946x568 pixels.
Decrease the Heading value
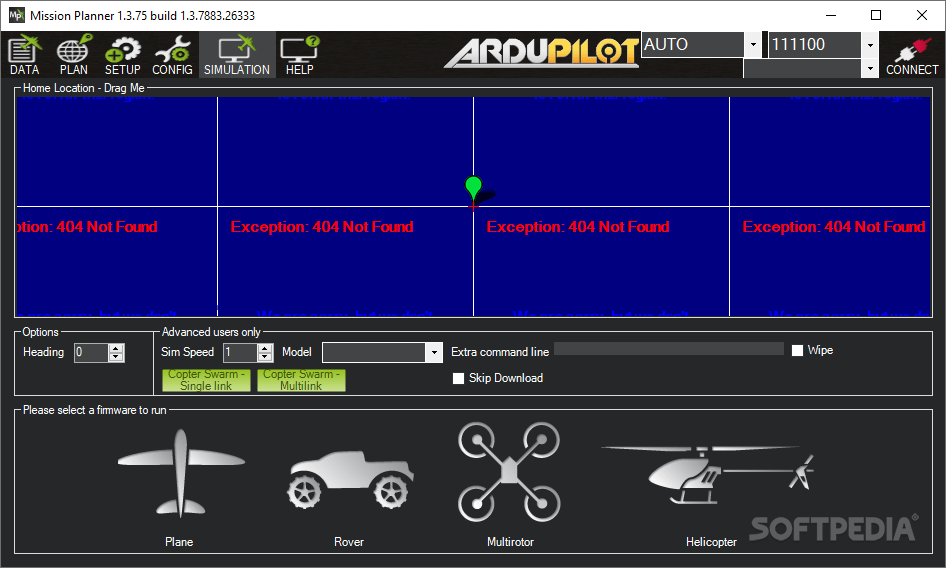click(x=116, y=357)
